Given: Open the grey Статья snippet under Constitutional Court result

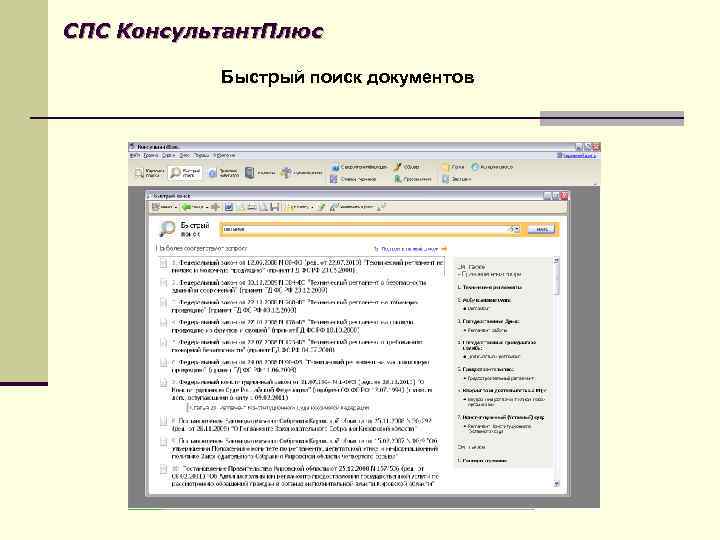Looking at the screenshot, I should 279,407.
